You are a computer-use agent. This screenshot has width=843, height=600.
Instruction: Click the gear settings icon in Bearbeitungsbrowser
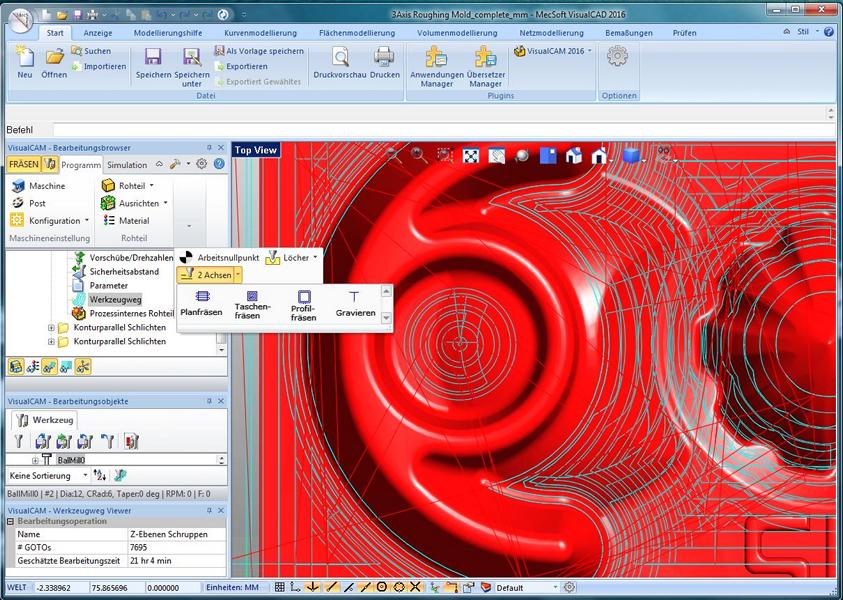(202, 164)
